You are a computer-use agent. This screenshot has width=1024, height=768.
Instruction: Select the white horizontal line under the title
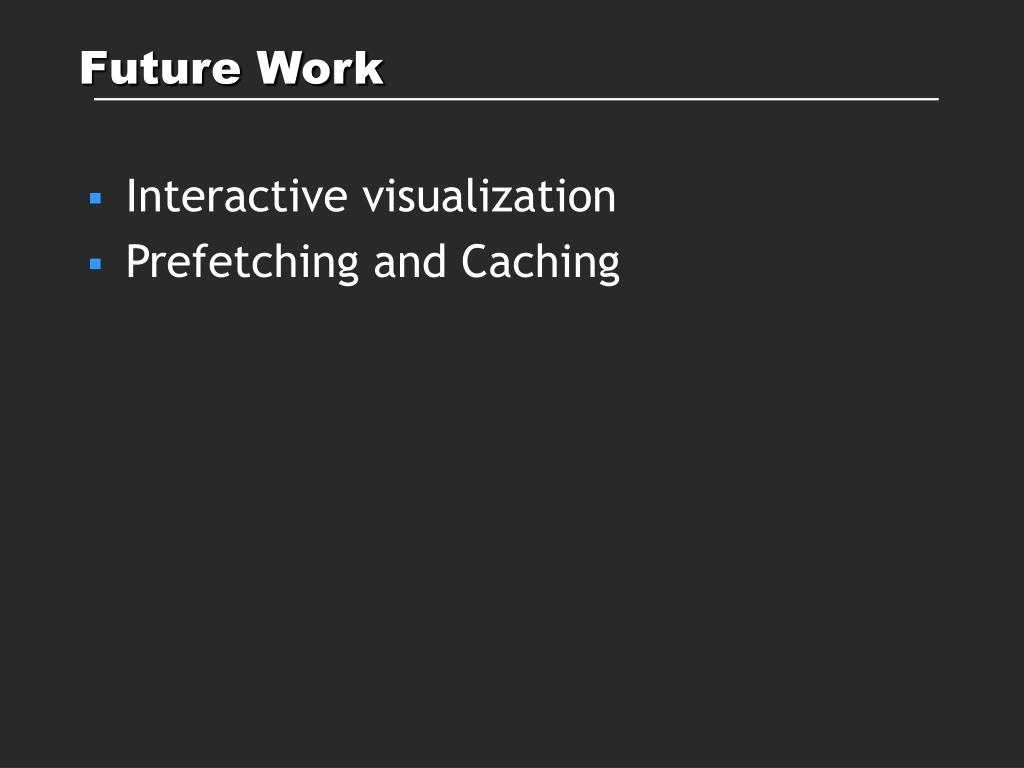tap(516, 99)
